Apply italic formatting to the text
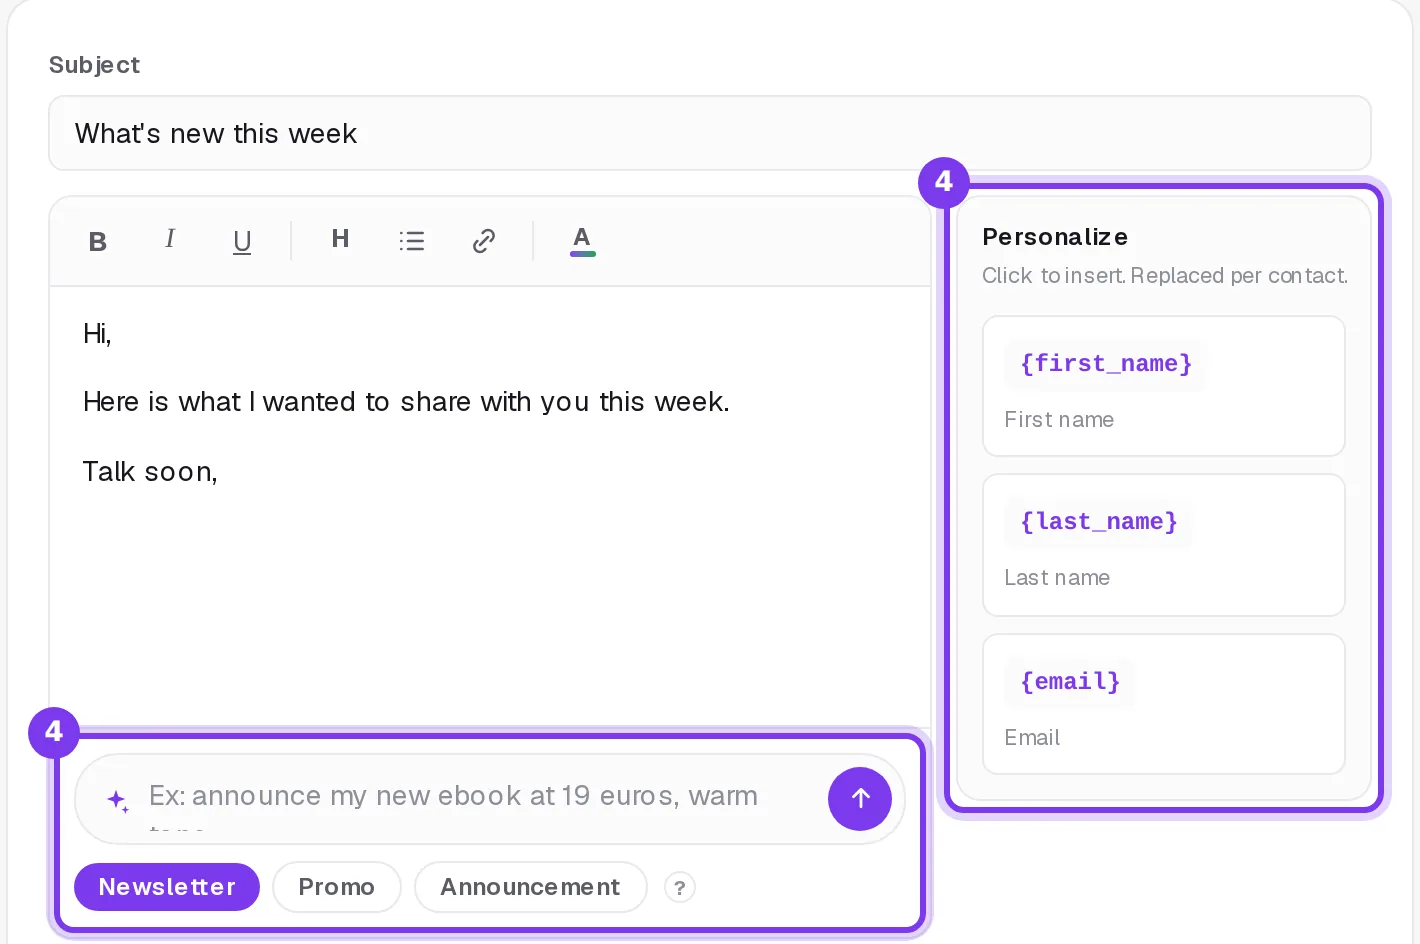Screen dimensions: 1420x944 (x=170, y=239)
